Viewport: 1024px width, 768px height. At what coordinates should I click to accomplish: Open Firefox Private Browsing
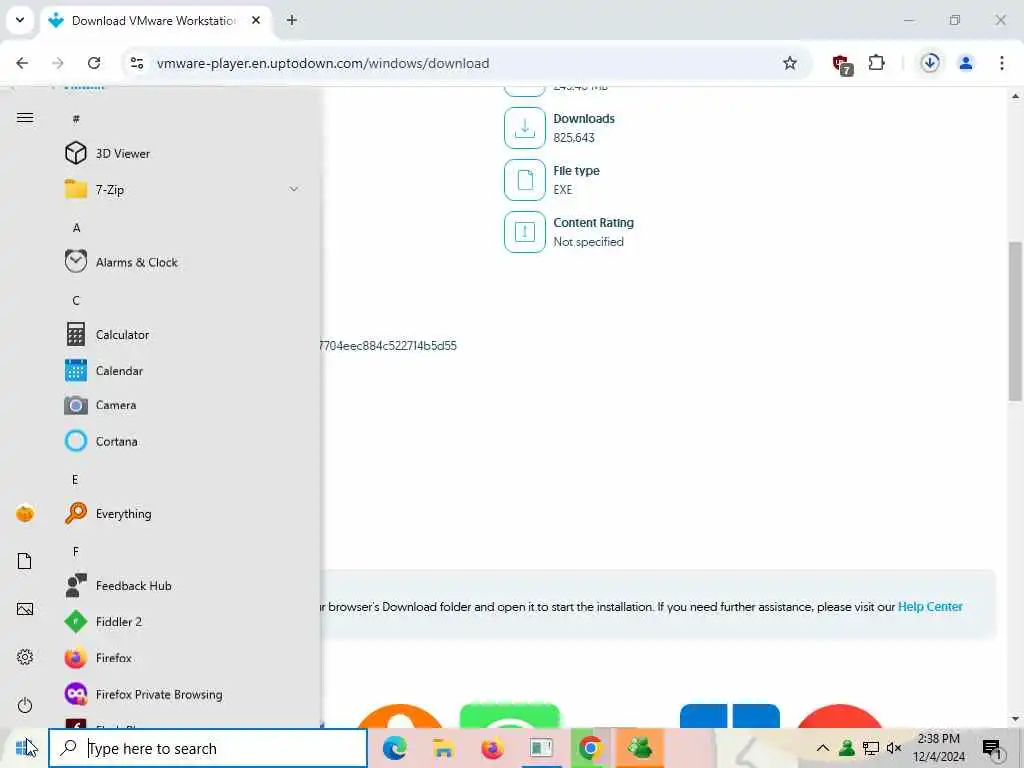click(183, 694)
